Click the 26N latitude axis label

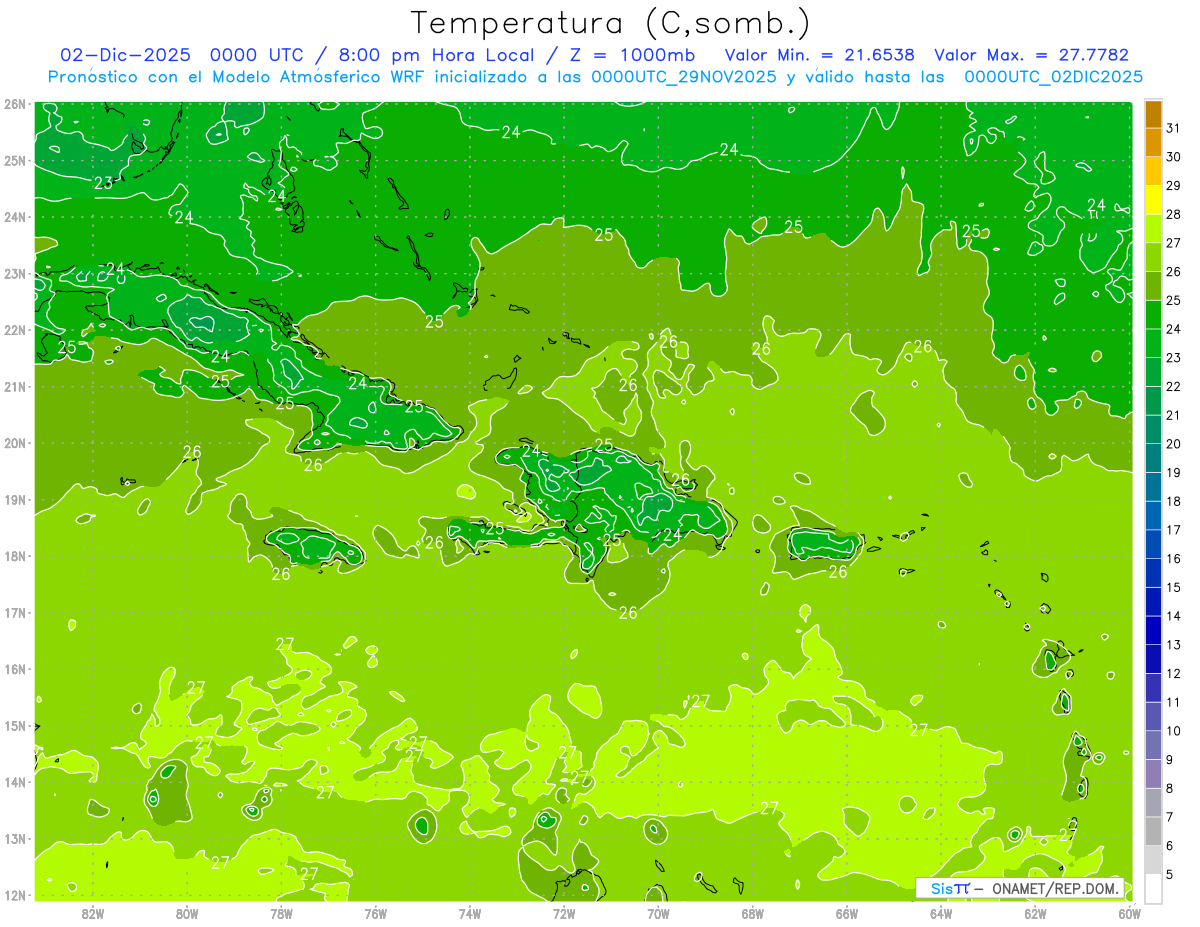point(15,104)
